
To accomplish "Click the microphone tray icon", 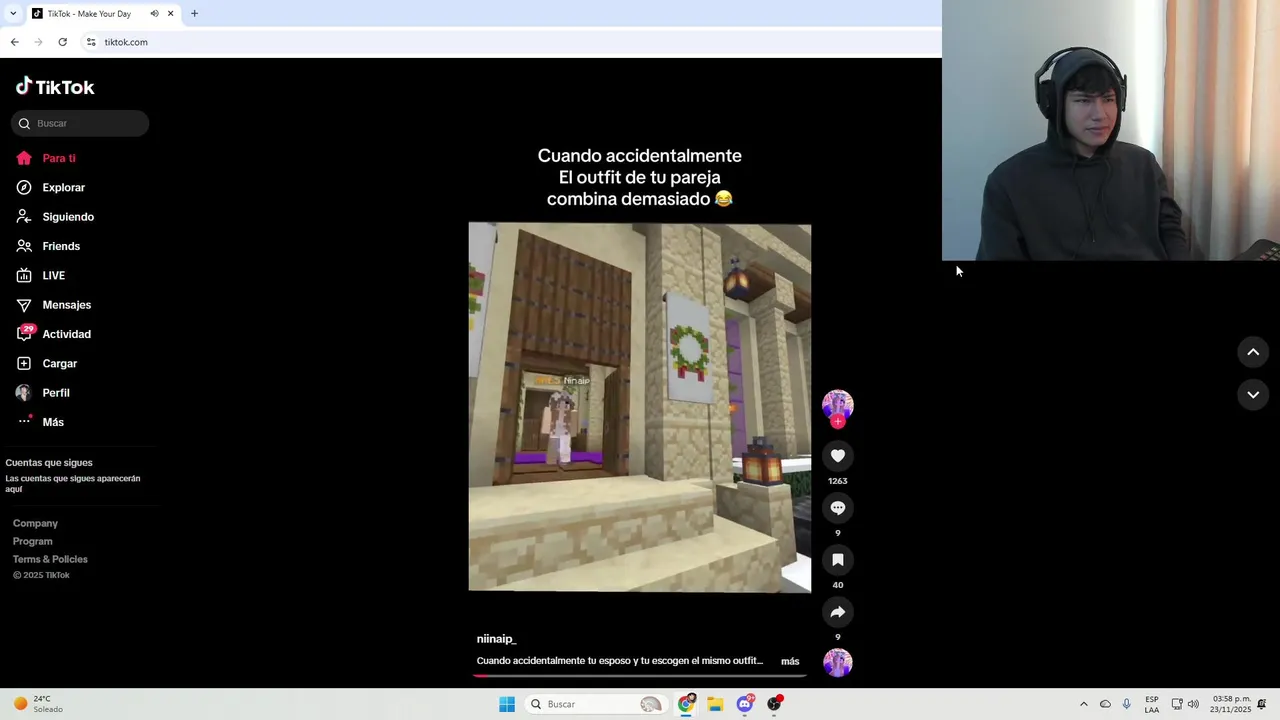I will (x=1126, y=704).
